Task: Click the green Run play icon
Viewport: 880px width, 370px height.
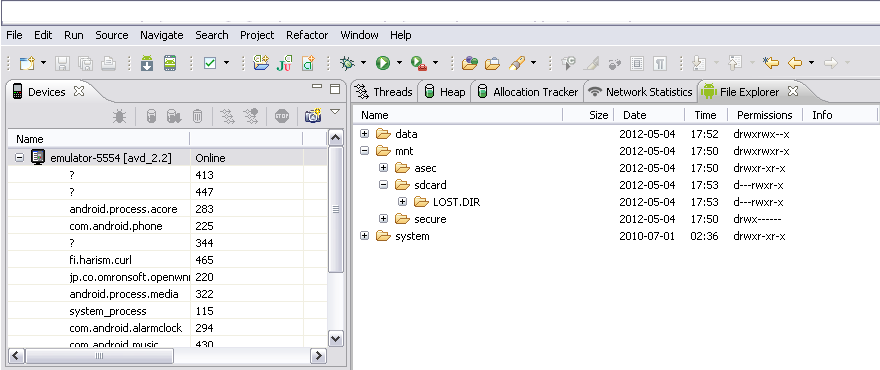Action: tap(383, 63)
